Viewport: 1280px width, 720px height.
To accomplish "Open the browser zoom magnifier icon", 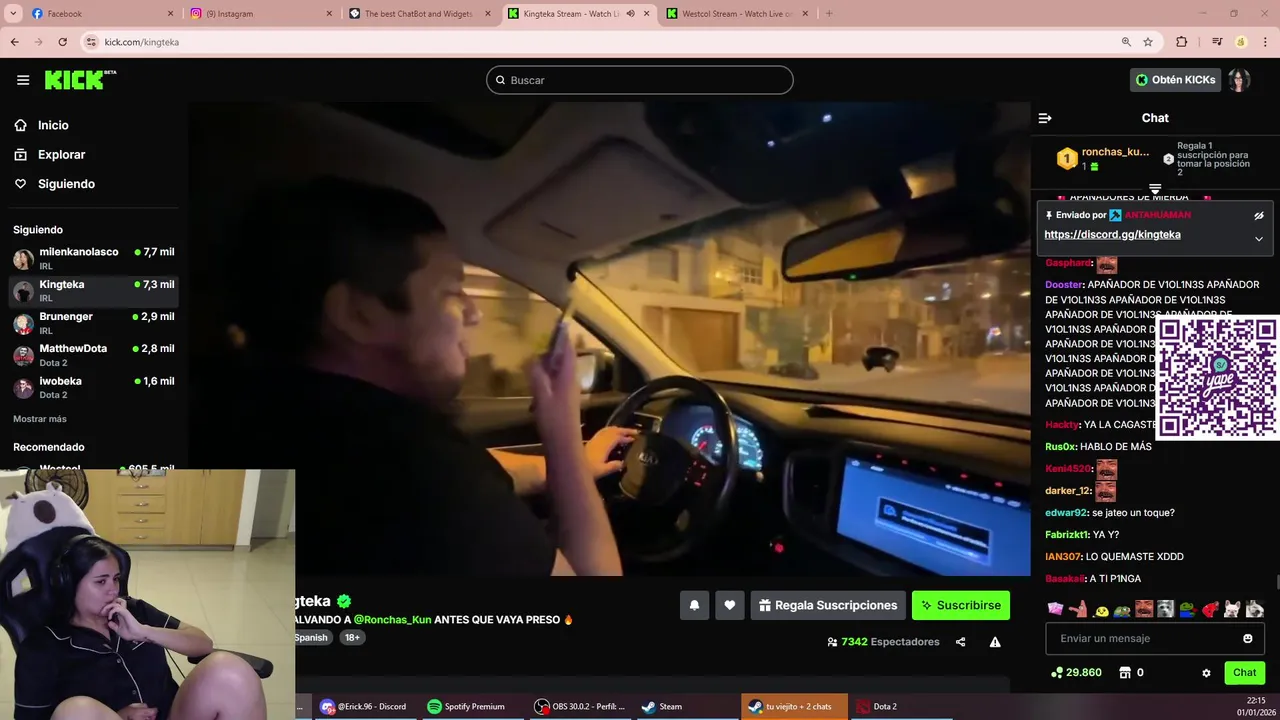I will pyautogui.click(x=1126, y=42).
